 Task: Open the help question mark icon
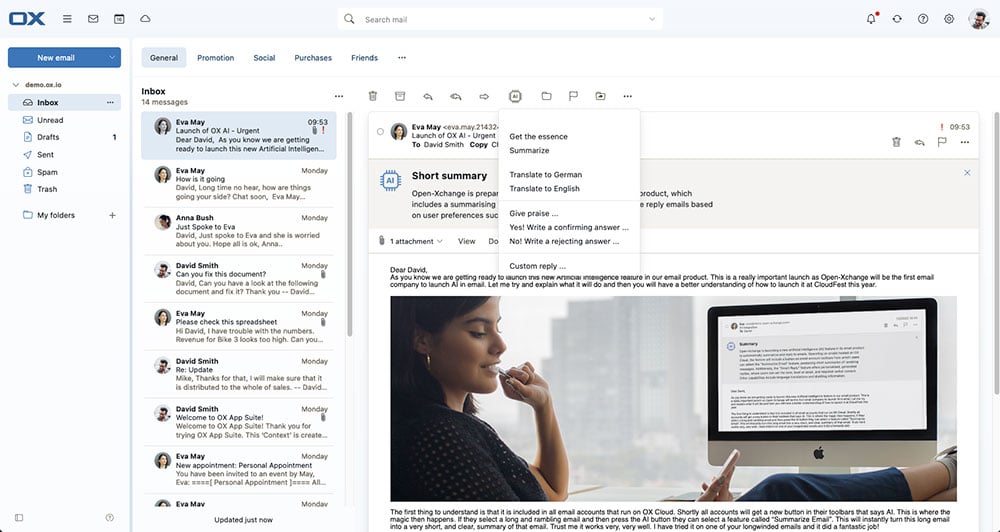pos(923,19)
